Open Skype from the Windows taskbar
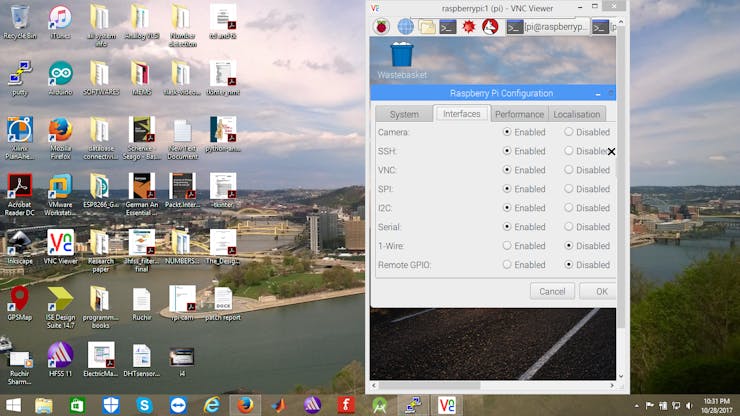The image size is (740, 416). pos(144,405)
